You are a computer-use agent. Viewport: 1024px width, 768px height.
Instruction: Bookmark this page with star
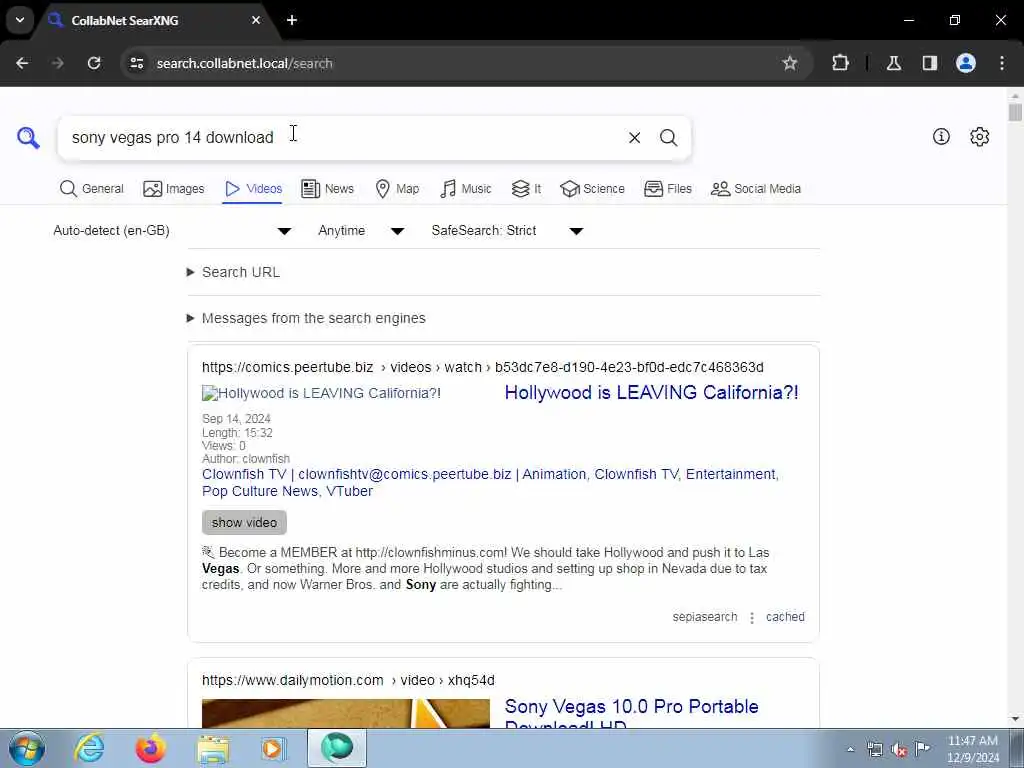[790, 63]
